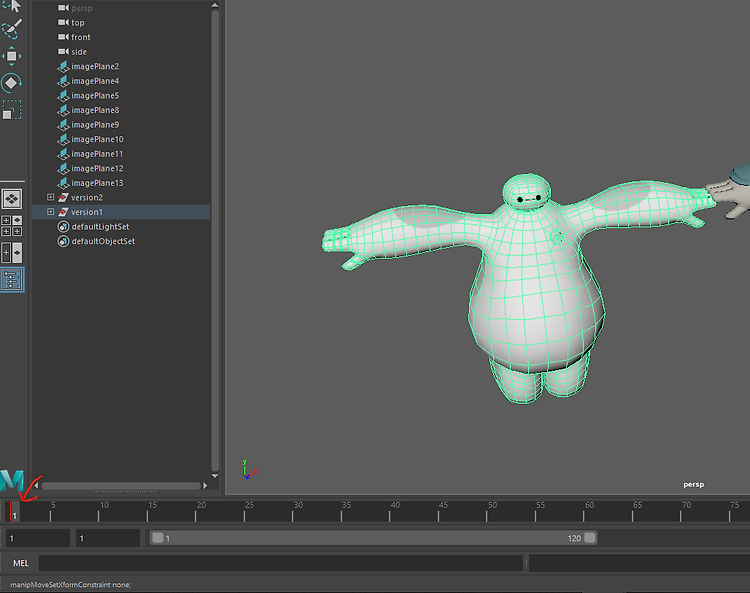Toggle the MEL script language button
This screenshot has width=750, height=593.
[21, 563]
